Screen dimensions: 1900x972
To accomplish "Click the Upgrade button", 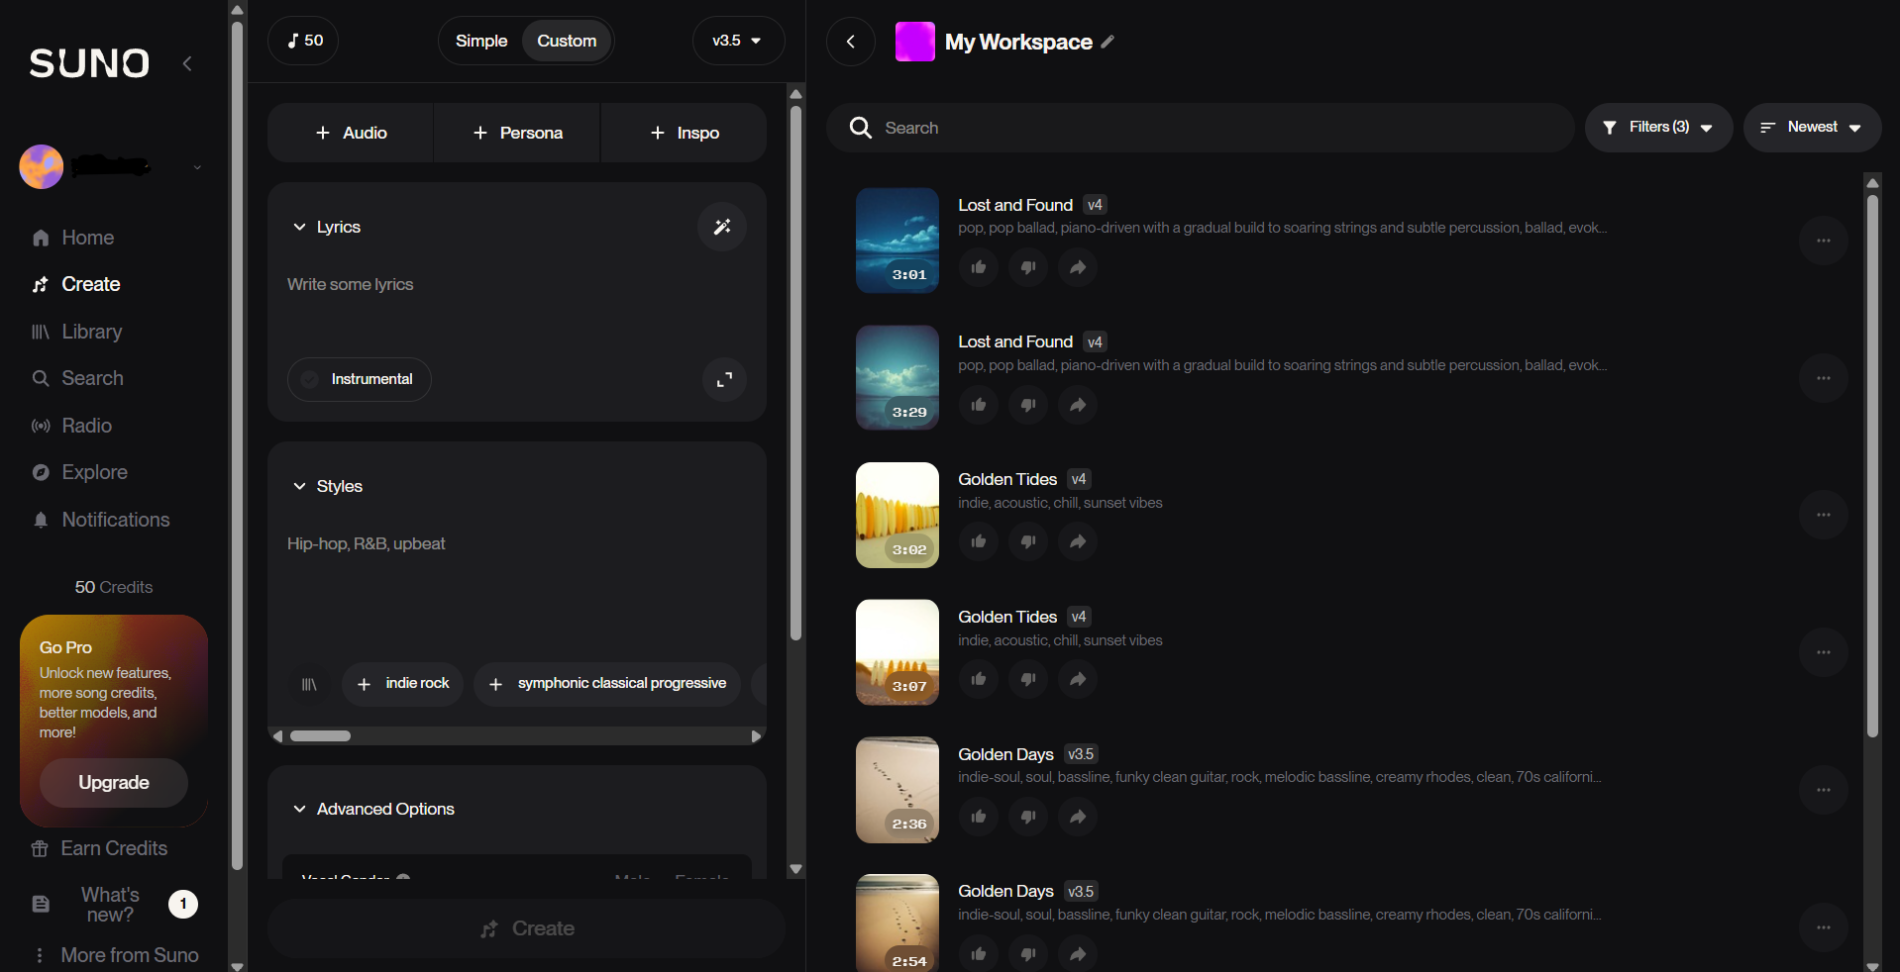I will (113, 782).
